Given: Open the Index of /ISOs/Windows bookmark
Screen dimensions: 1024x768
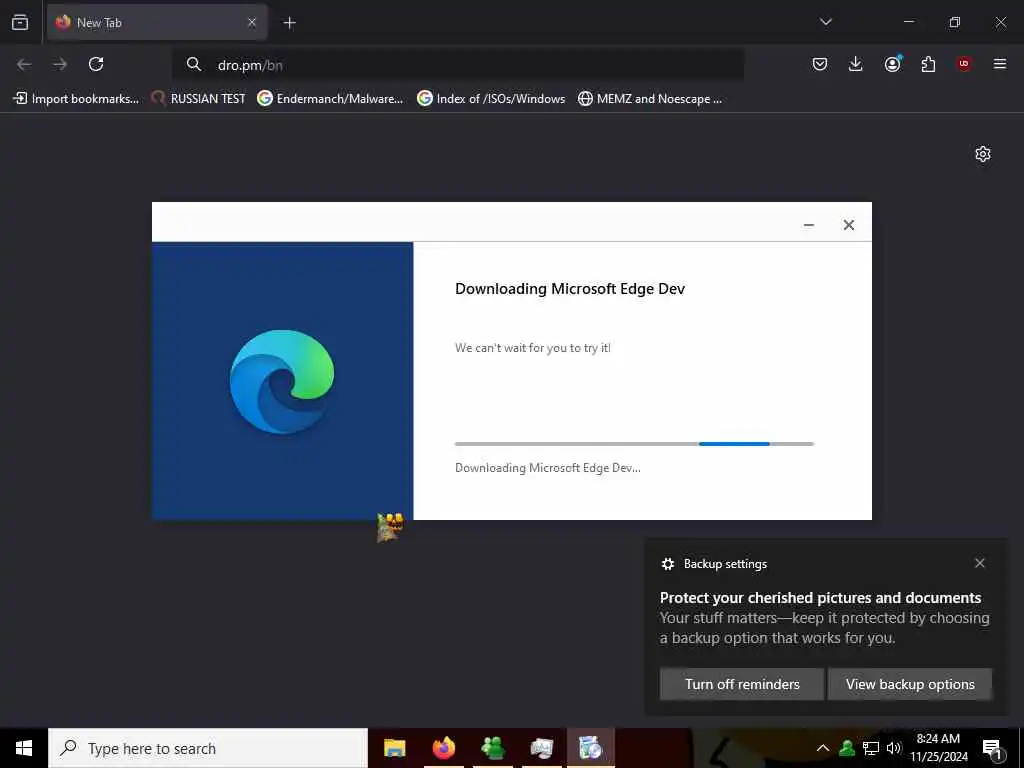Looking at the screenshot, I should click(x=491, y=99).
